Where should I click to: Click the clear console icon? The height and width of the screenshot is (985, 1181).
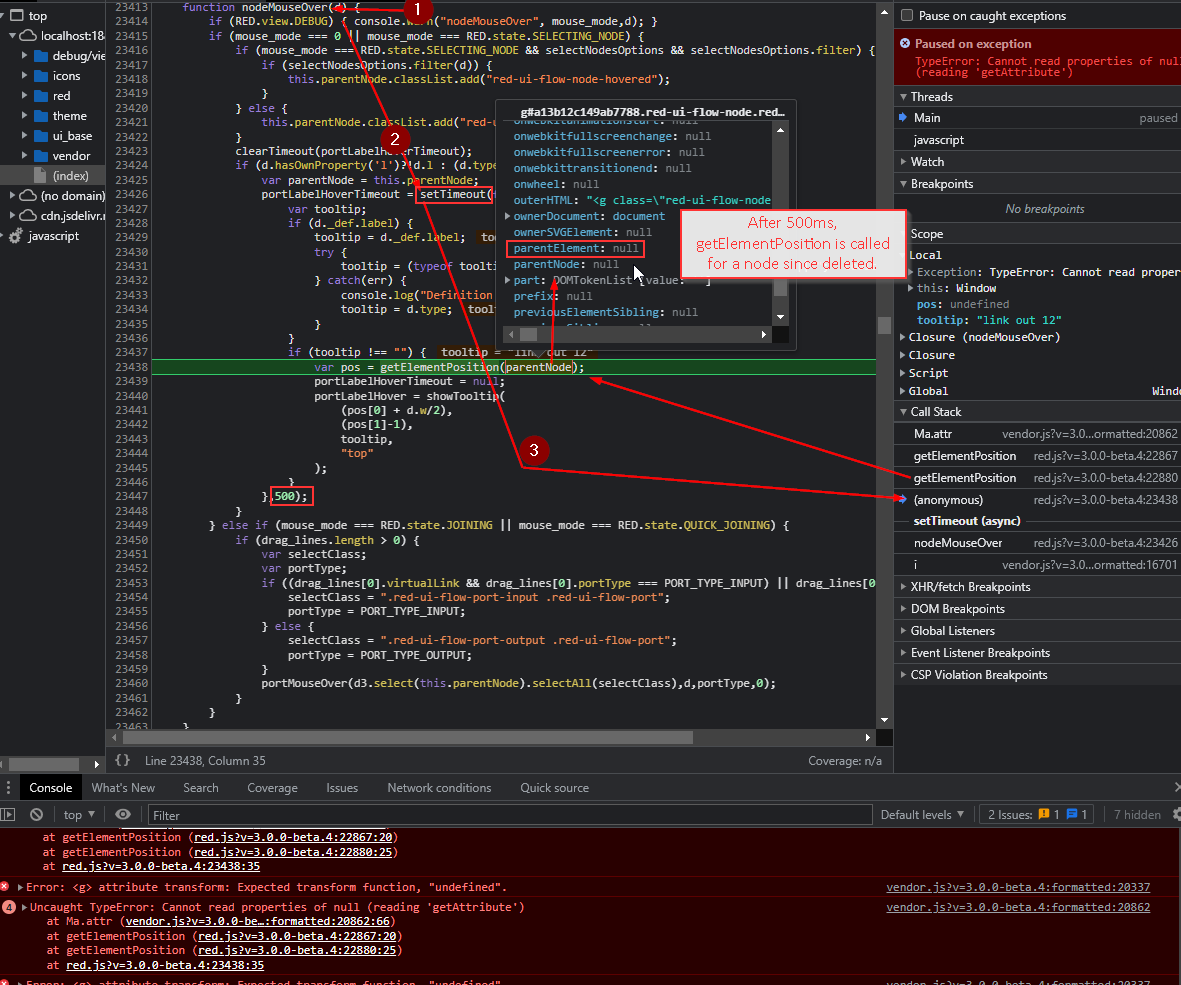point(36,814)
